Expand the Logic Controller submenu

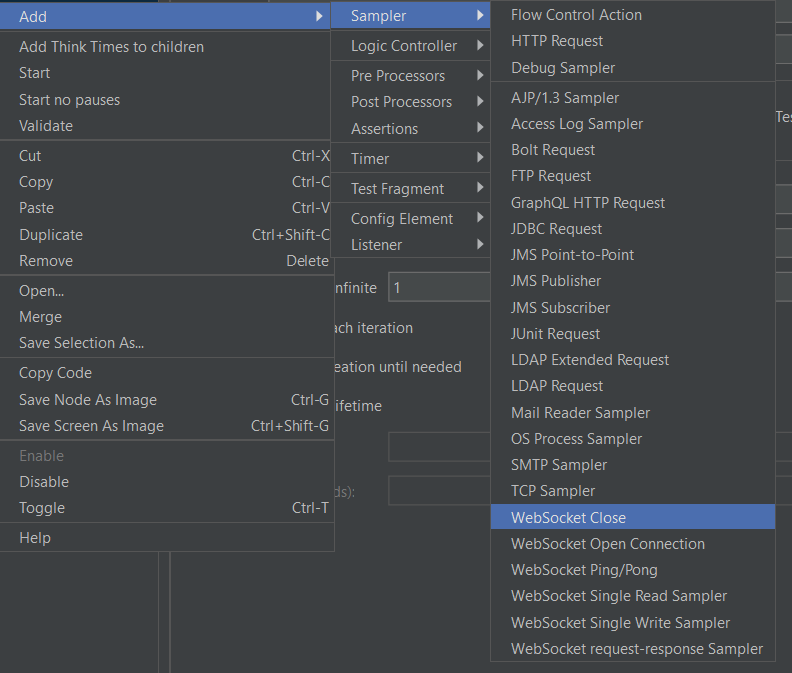pyautogui.click(x=404, y=46)
